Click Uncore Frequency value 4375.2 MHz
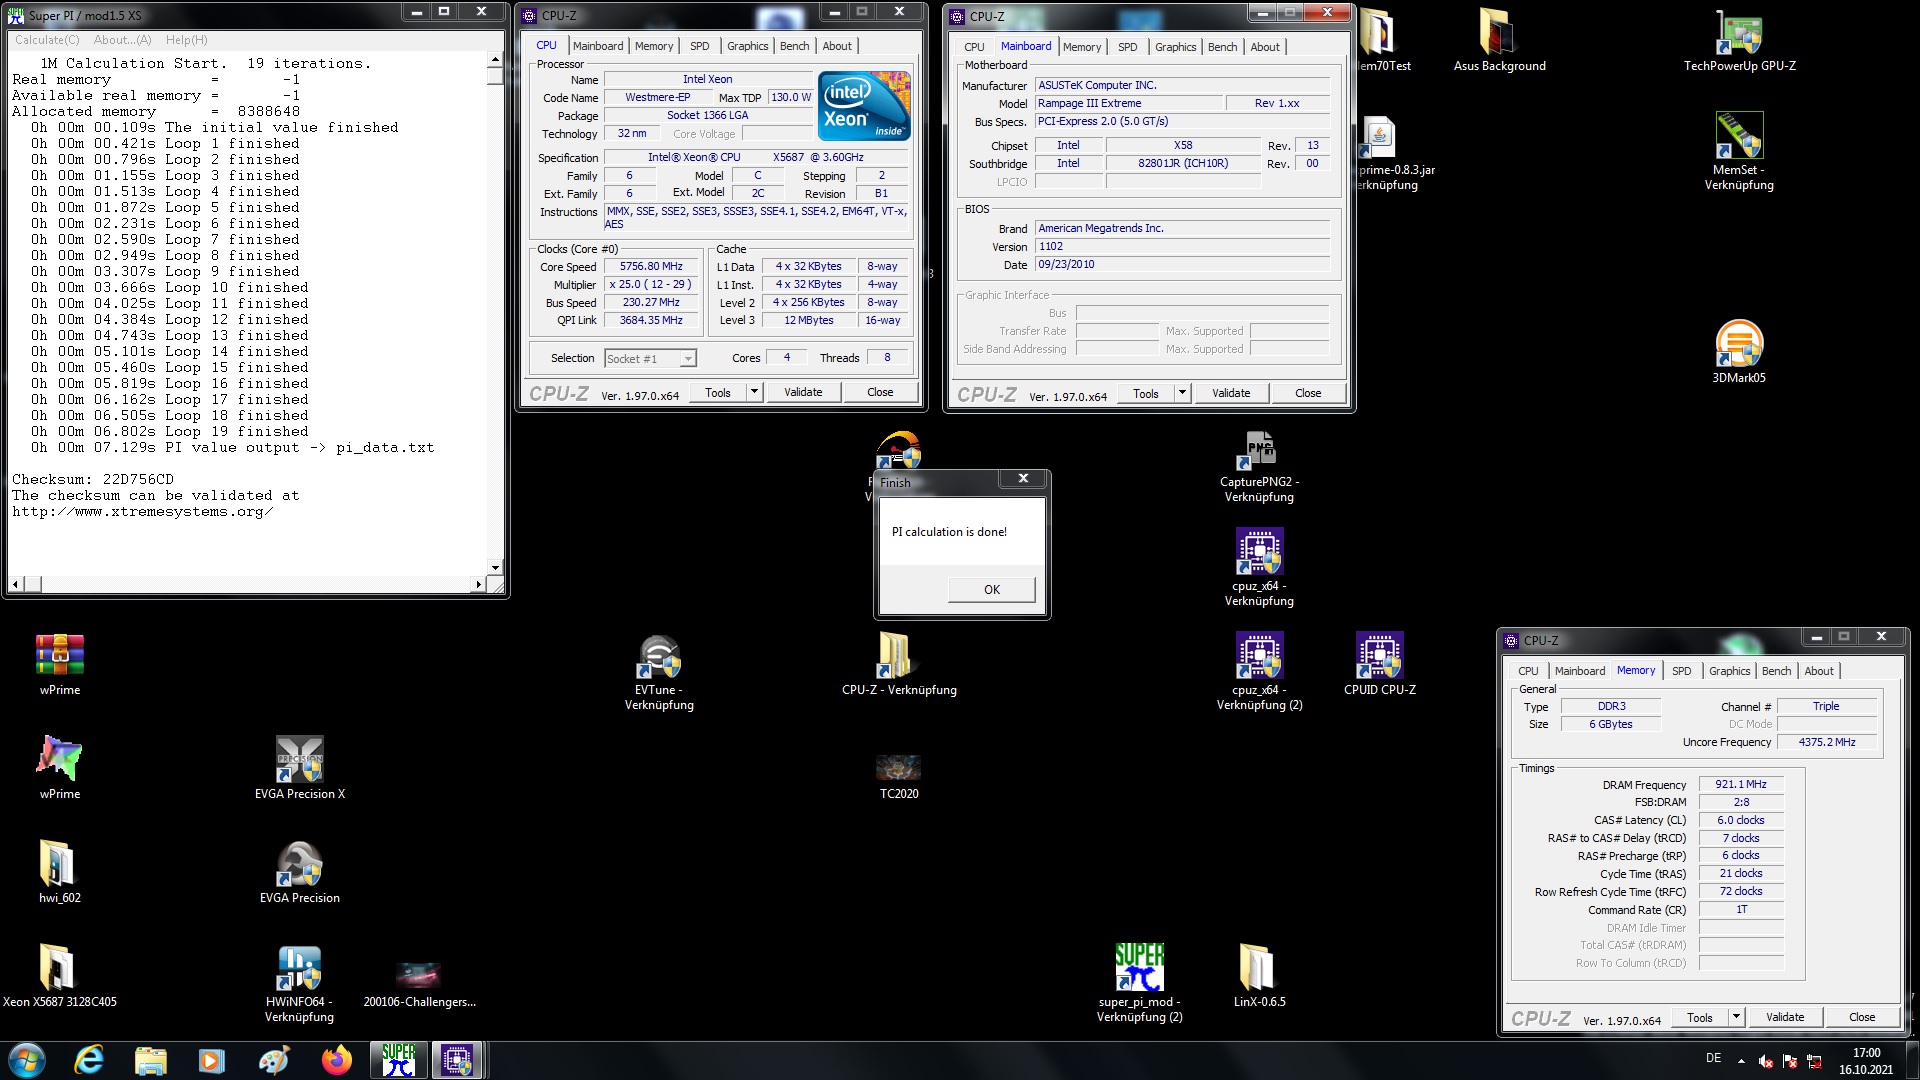The height and width of the screenshot is (1080, 1920). tap(1827, 743)
